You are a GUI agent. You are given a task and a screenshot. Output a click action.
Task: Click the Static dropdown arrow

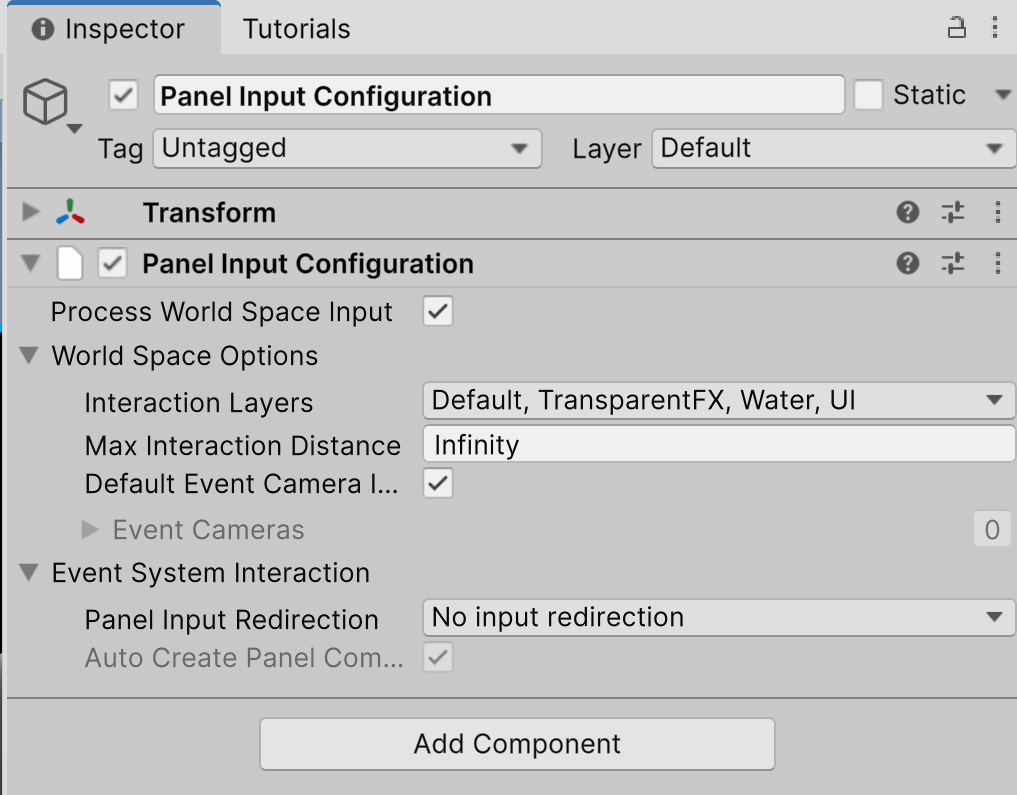click(x=1002, y=94)
